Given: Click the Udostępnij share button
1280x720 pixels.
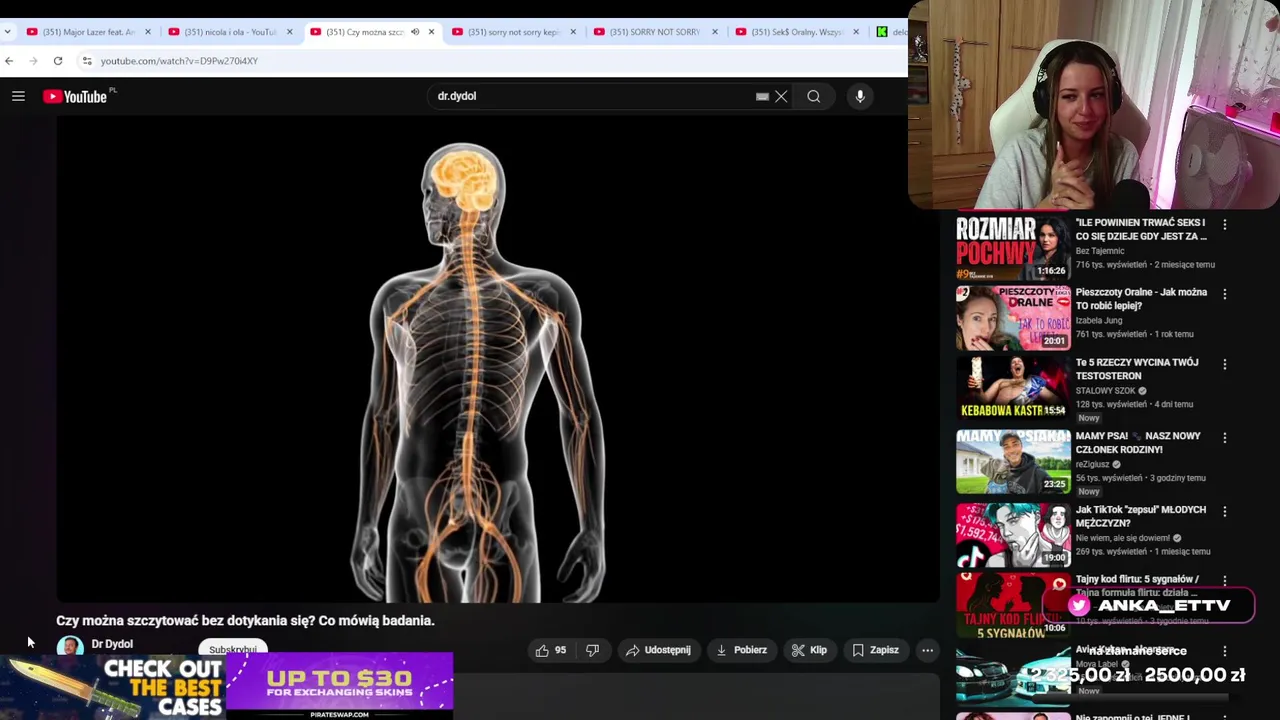Looking at the screenshot, I should (x=658, y=650).
